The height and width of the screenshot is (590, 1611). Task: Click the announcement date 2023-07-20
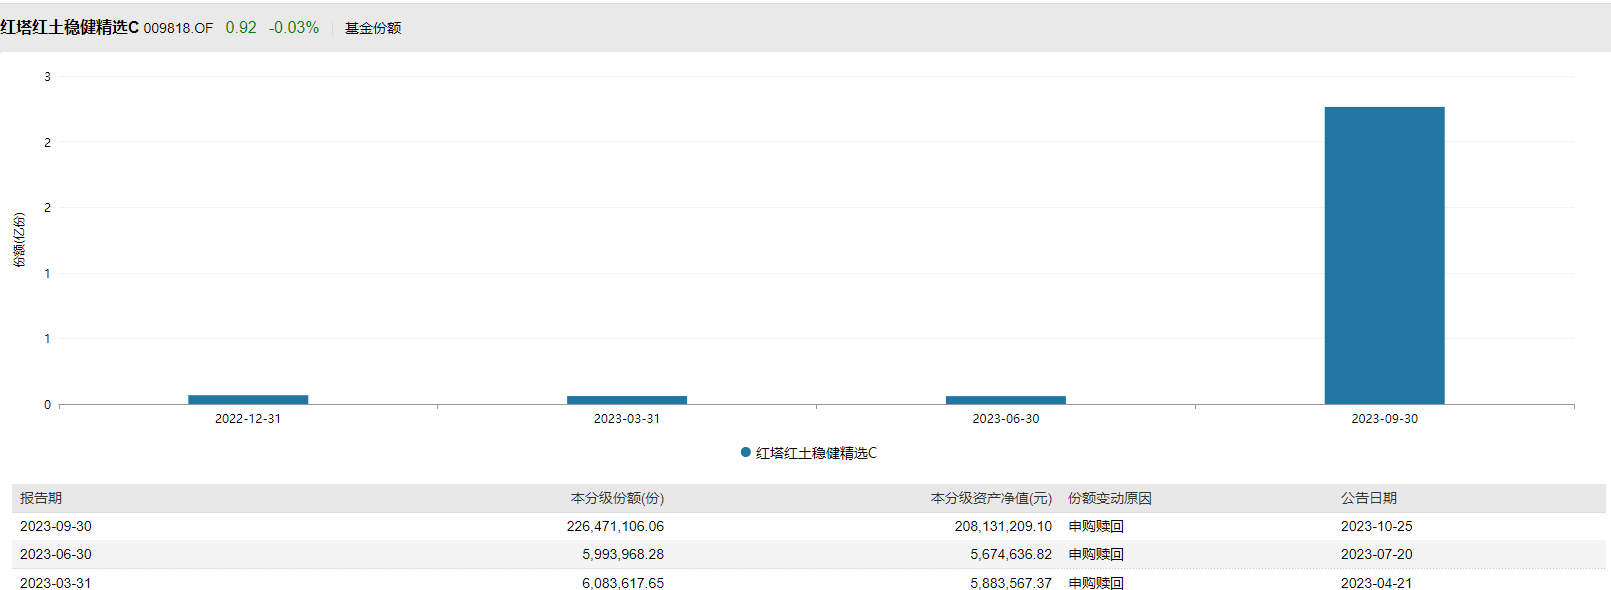click(x=1376, y=554)
